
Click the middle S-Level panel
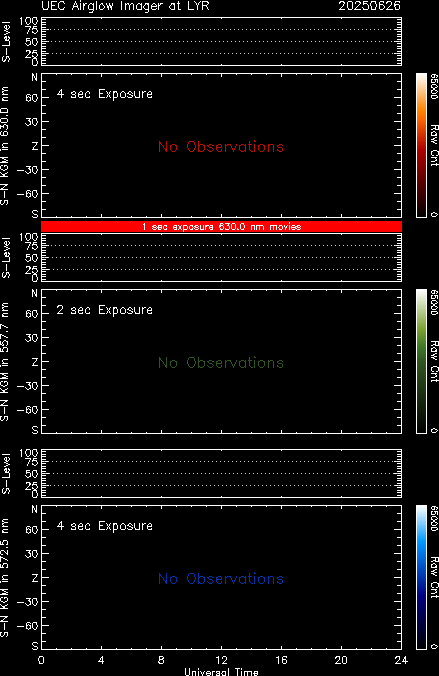pos(221,258)
